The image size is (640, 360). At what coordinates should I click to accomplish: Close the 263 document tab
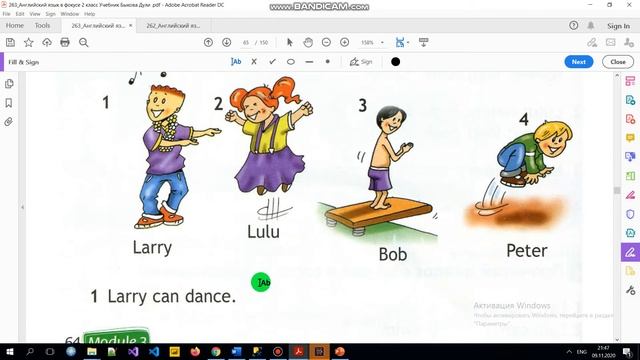click(x=131, y=25)
